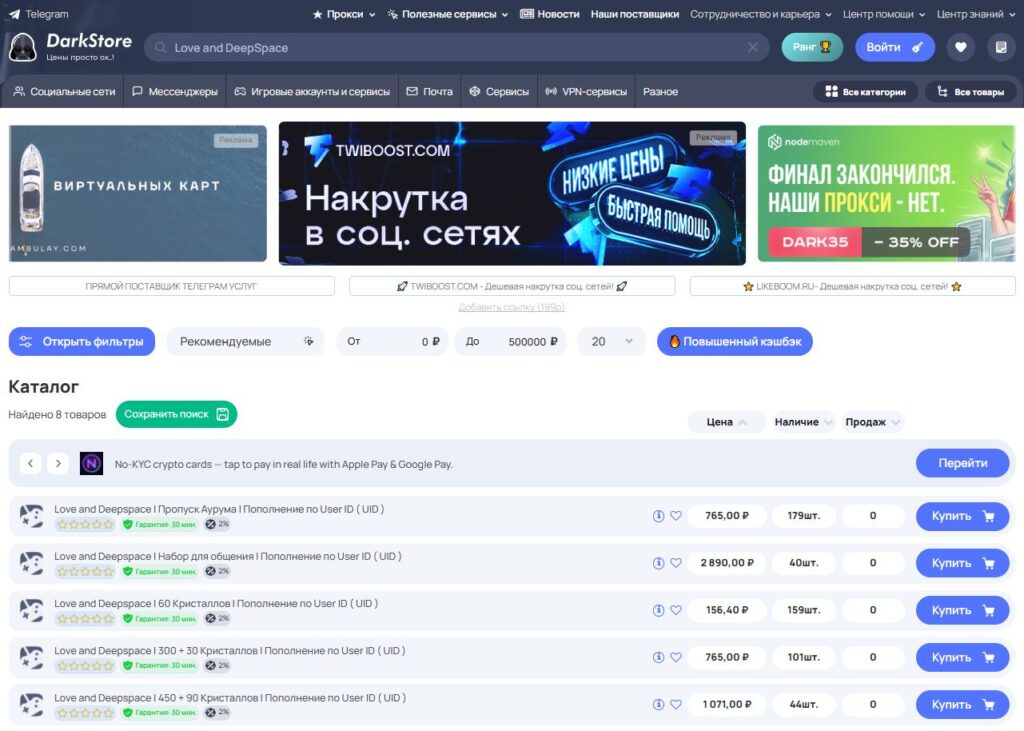Expand Центр помощи menu

[884, 14]
